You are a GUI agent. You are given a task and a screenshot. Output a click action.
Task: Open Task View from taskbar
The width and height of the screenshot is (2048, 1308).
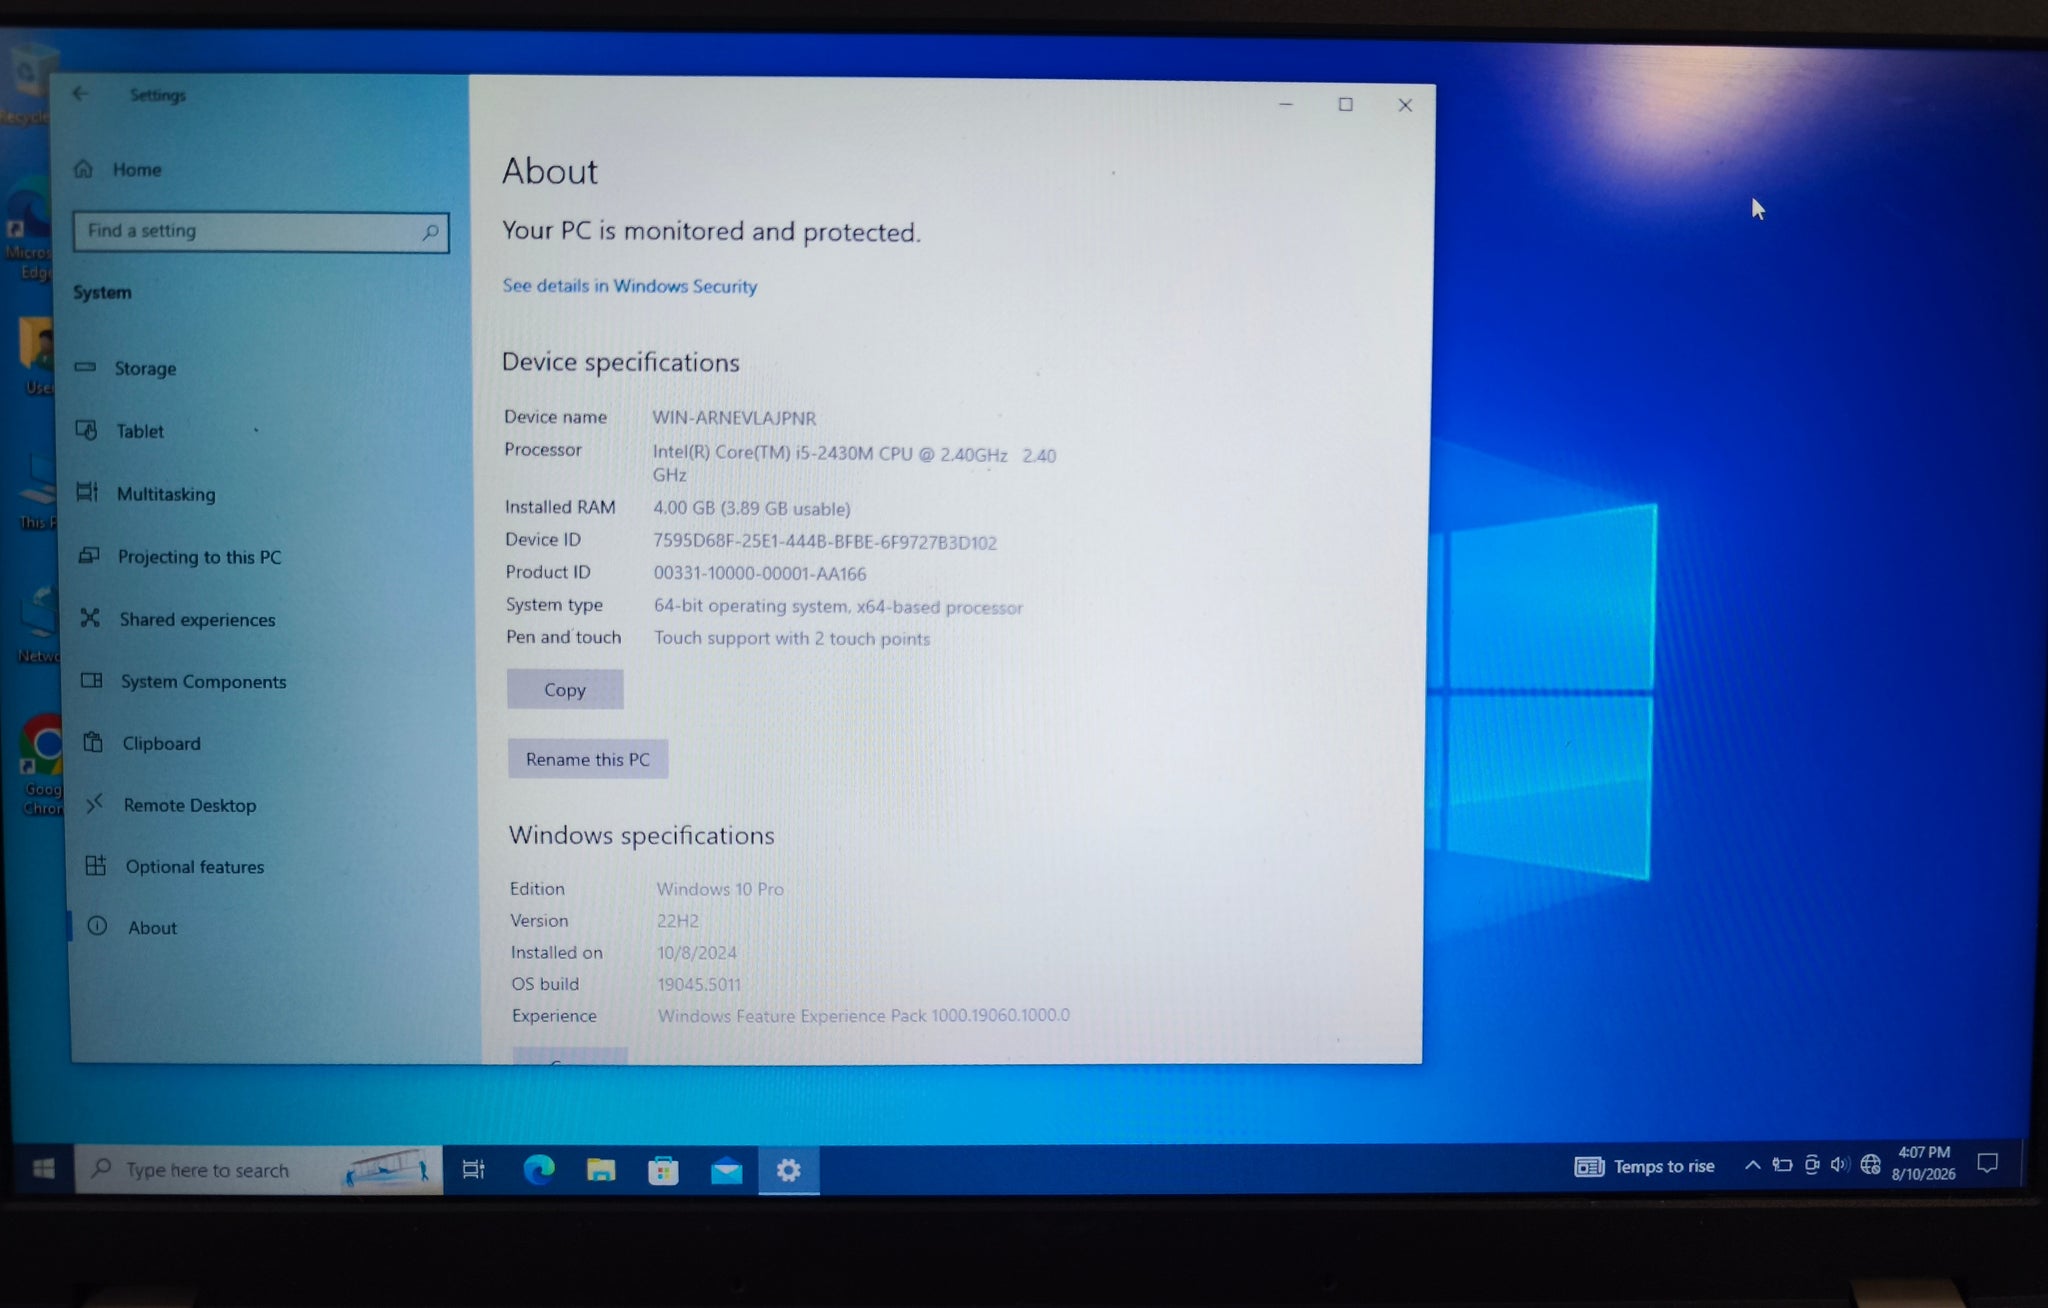coord(473,1169)
